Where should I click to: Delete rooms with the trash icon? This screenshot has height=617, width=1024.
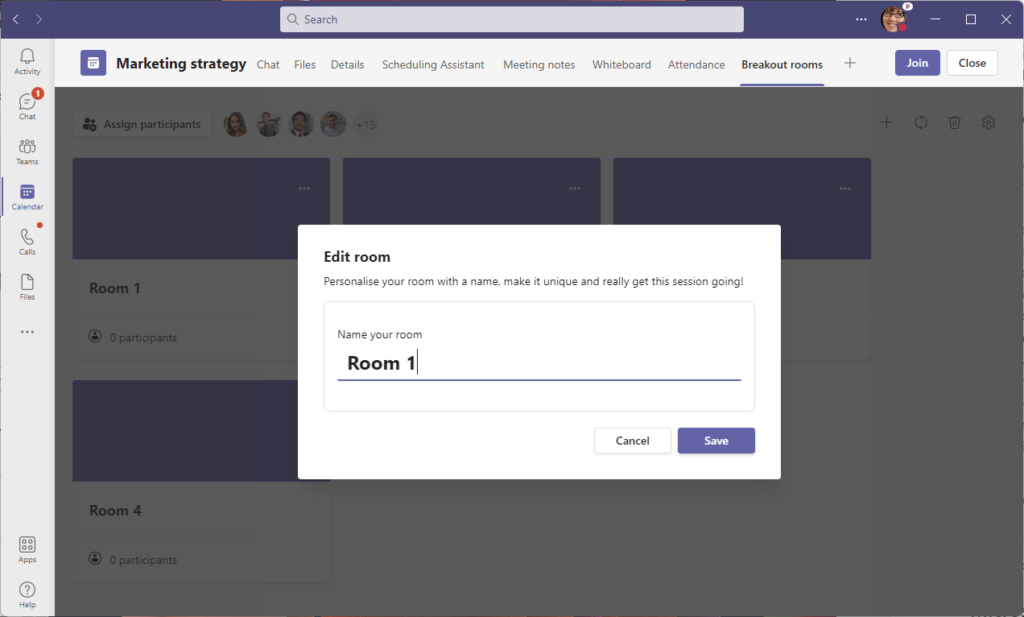[x=955, y=122]
